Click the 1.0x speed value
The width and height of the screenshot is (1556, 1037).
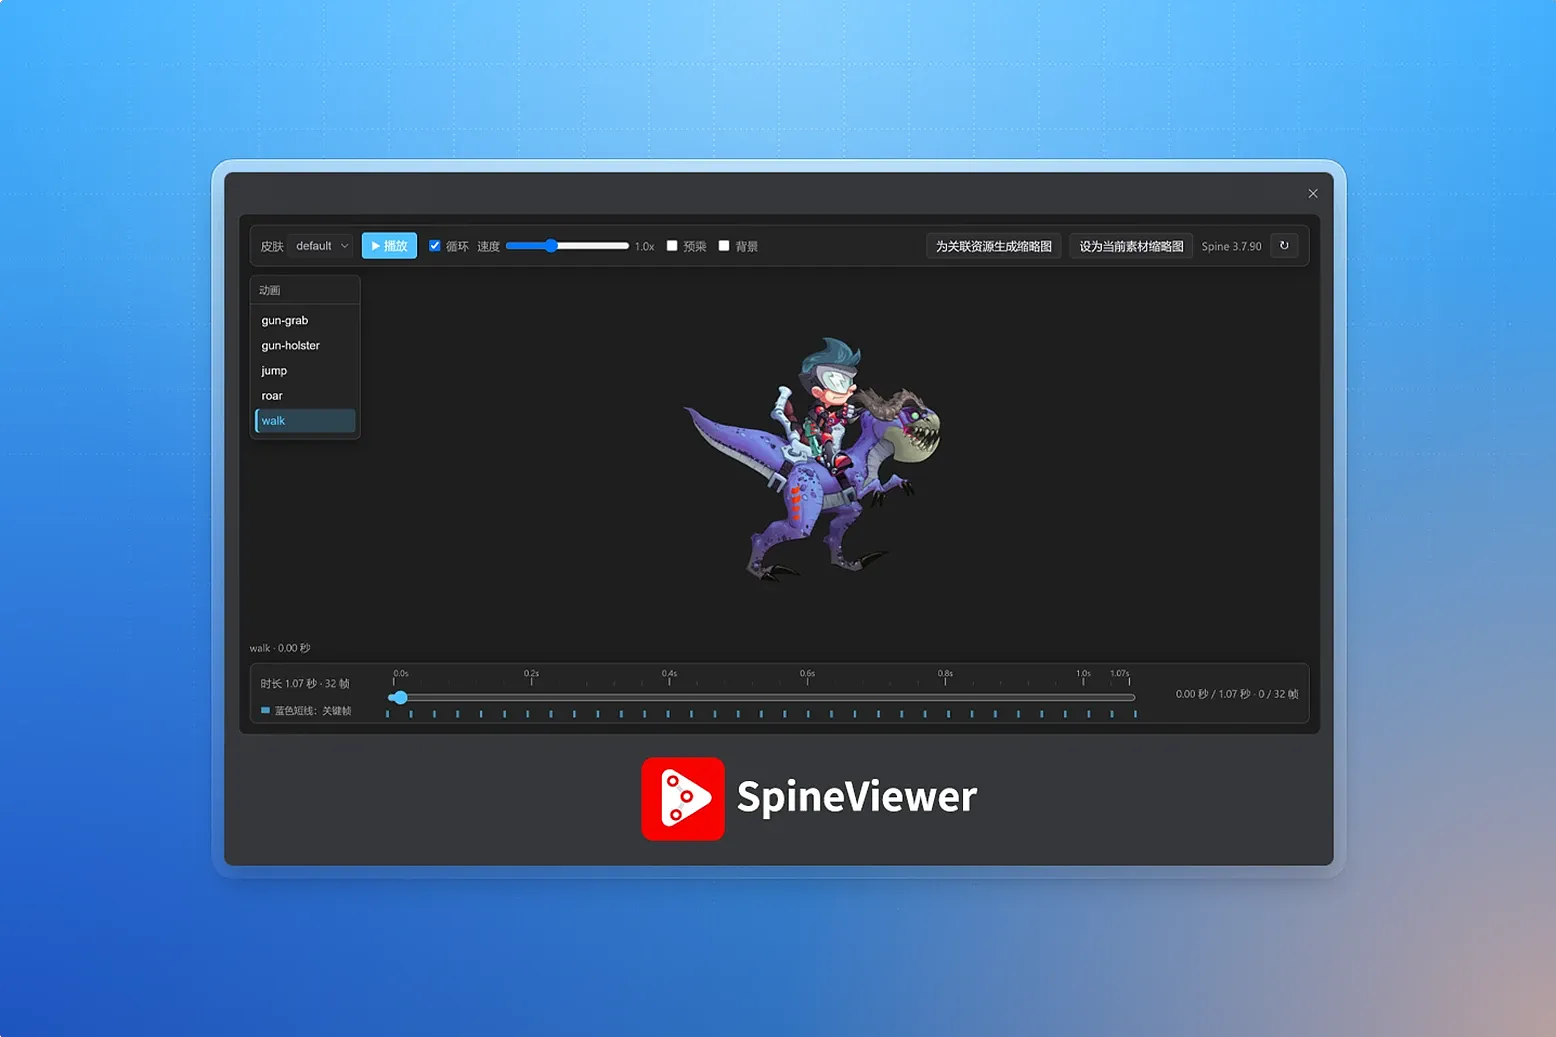point(644,247)
